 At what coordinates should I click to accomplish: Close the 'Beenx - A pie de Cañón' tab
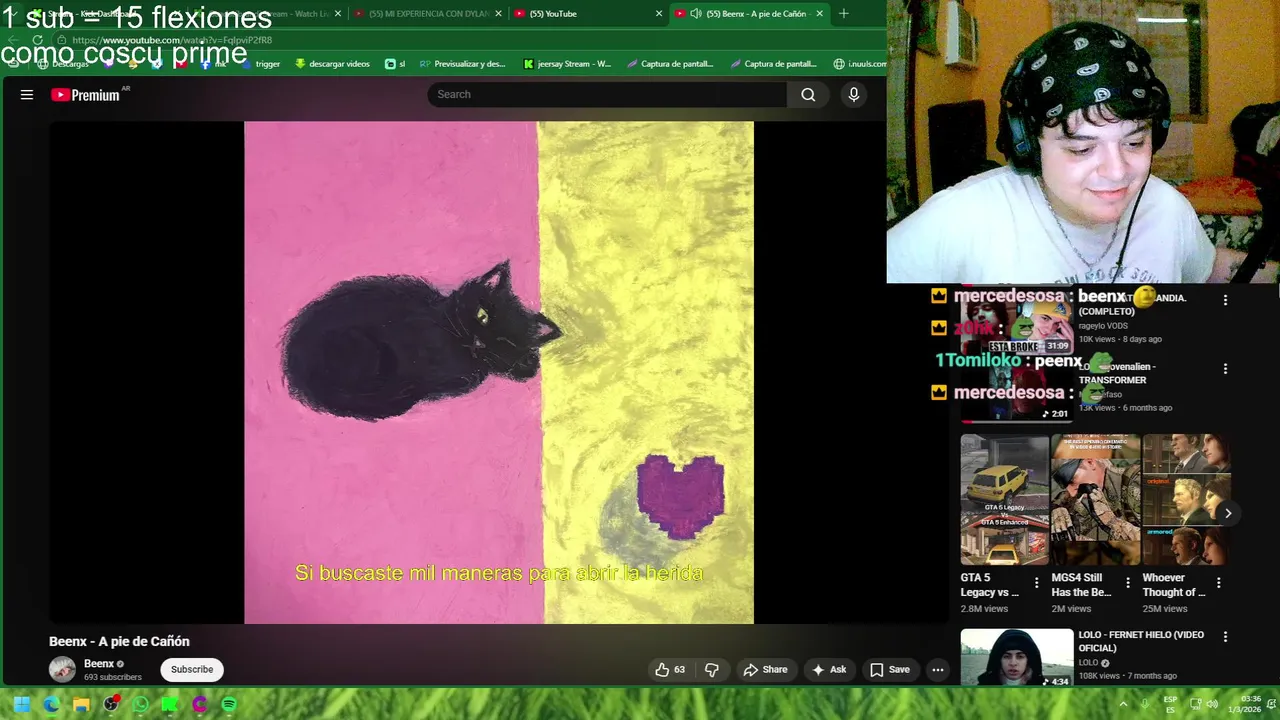[820, 14]
